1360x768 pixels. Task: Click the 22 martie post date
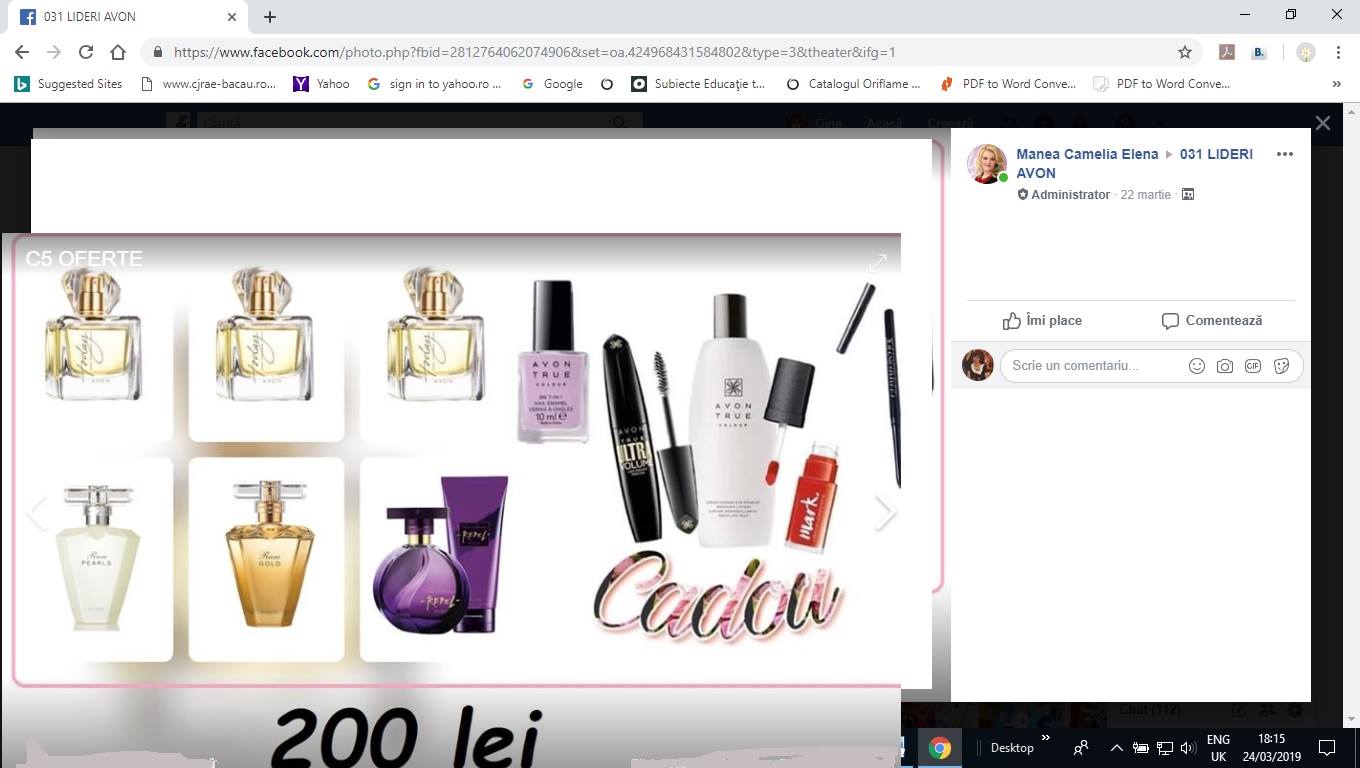[x=1145, y=194]
